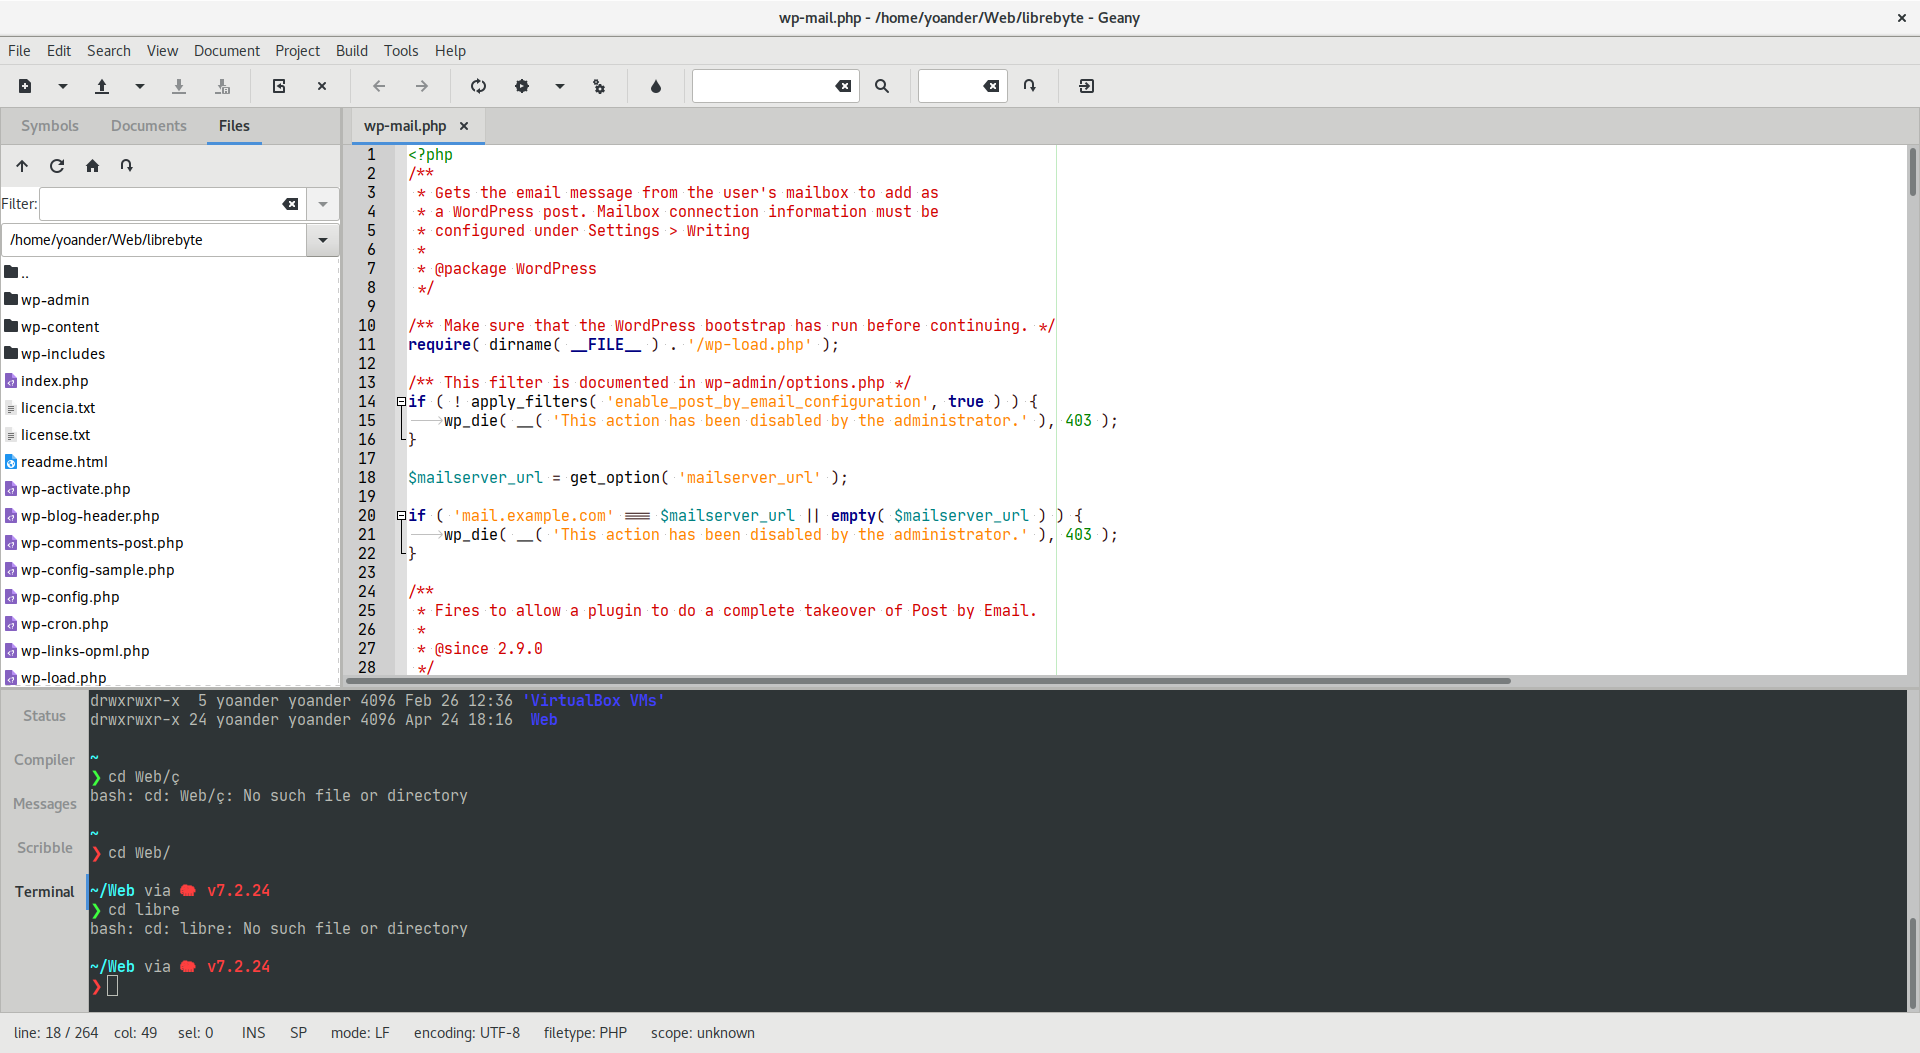Open the wp-admin folder
Image resolution: width=1920 pixels, height=1053 pixels.
[55, 300]
